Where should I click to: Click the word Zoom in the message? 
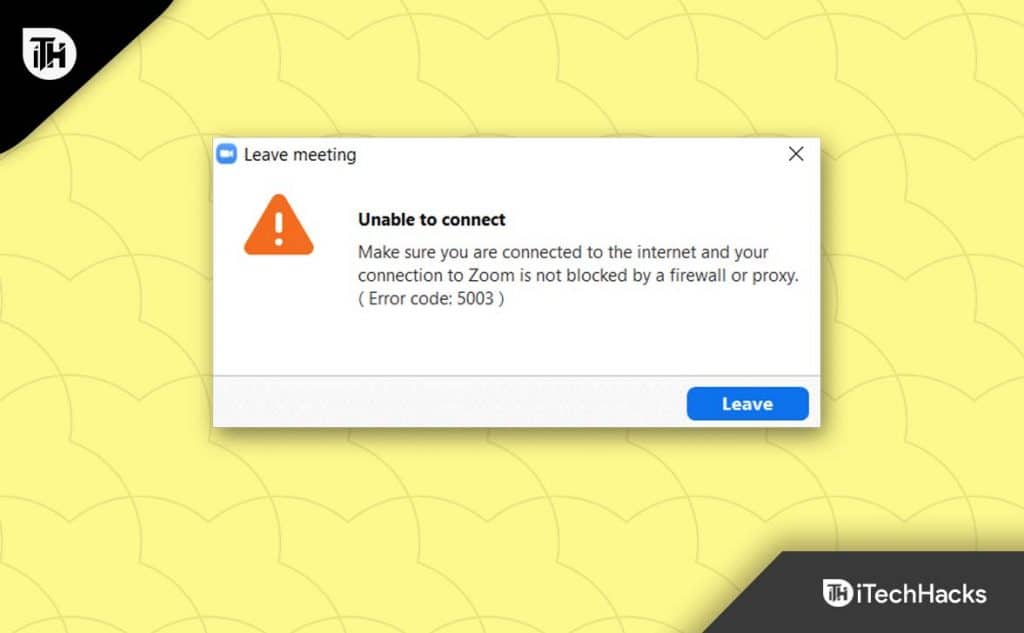coord(491,275)
